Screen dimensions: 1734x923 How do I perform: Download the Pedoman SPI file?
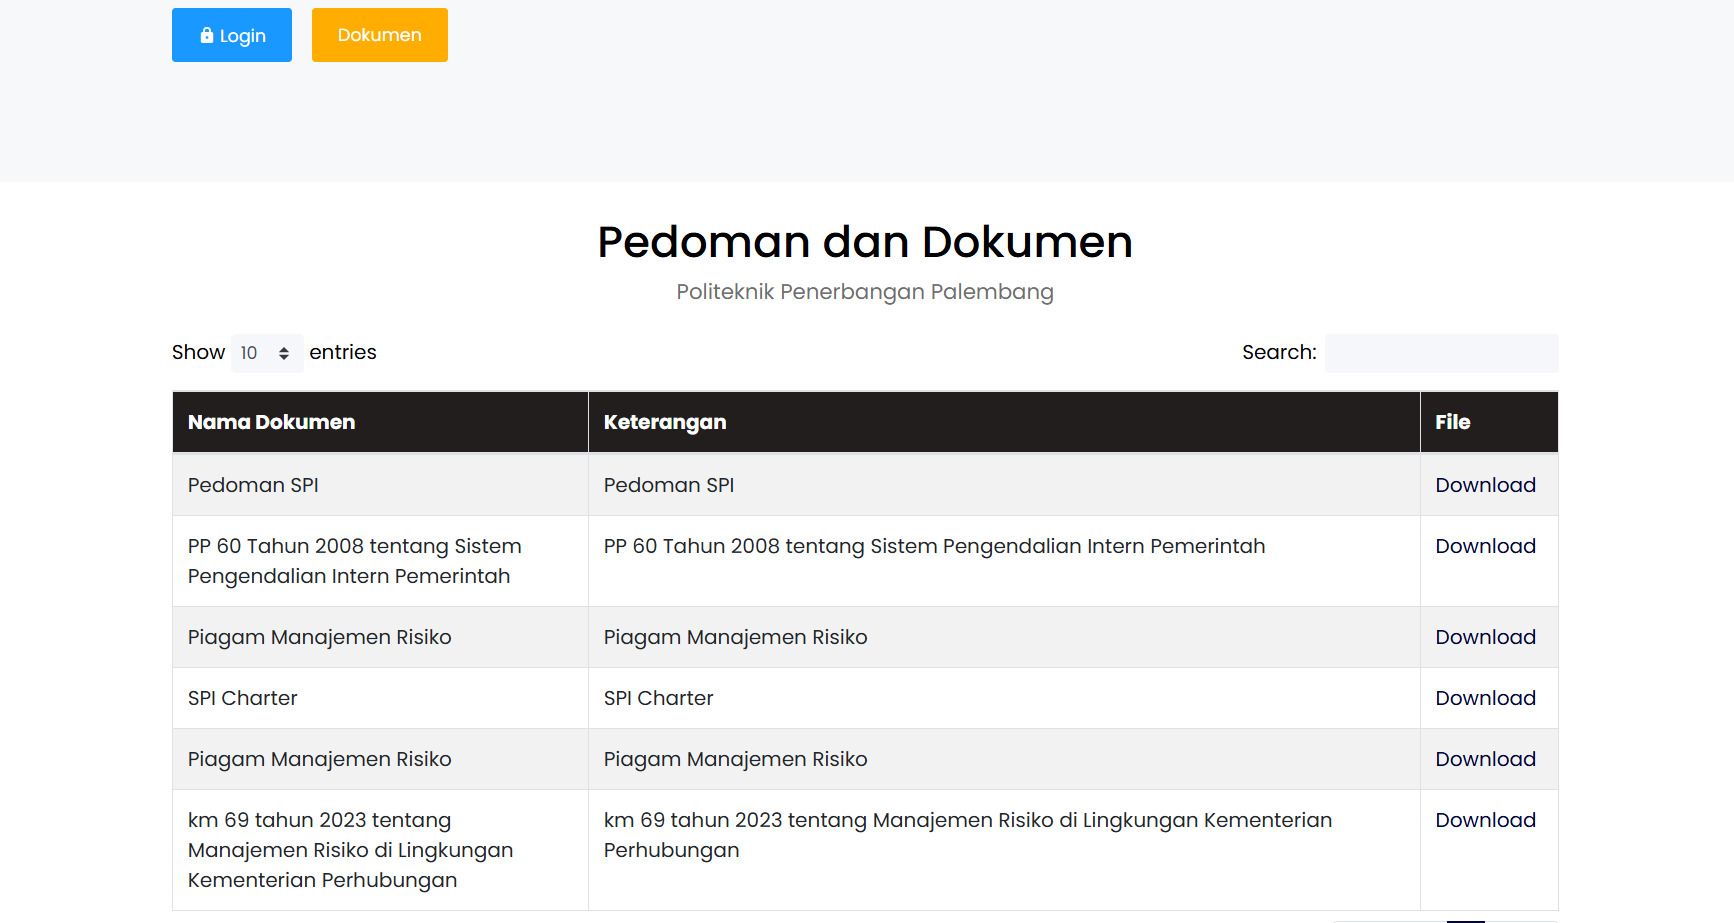(1485, 485)
